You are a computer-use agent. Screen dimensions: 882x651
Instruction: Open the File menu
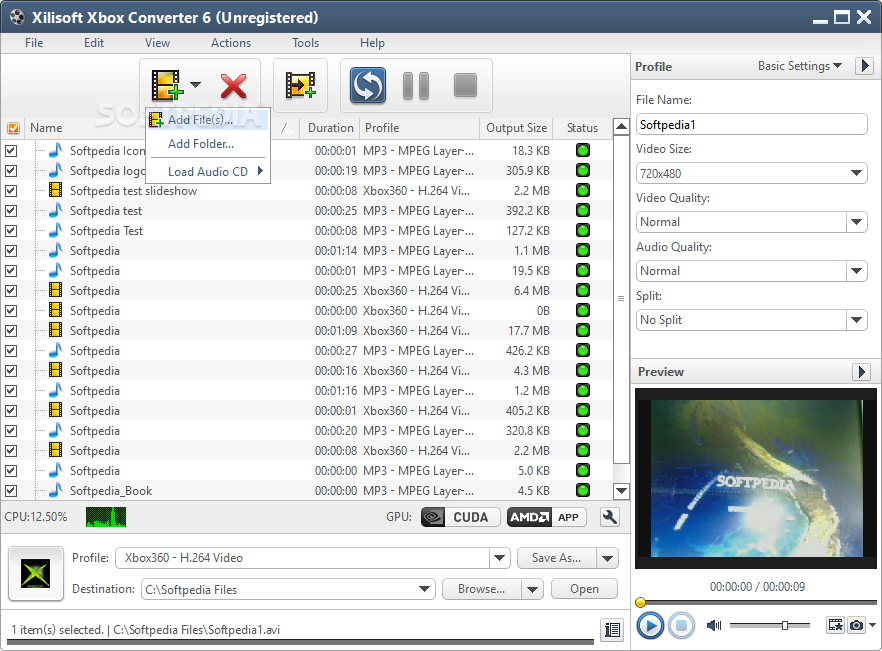pos(34,43)
